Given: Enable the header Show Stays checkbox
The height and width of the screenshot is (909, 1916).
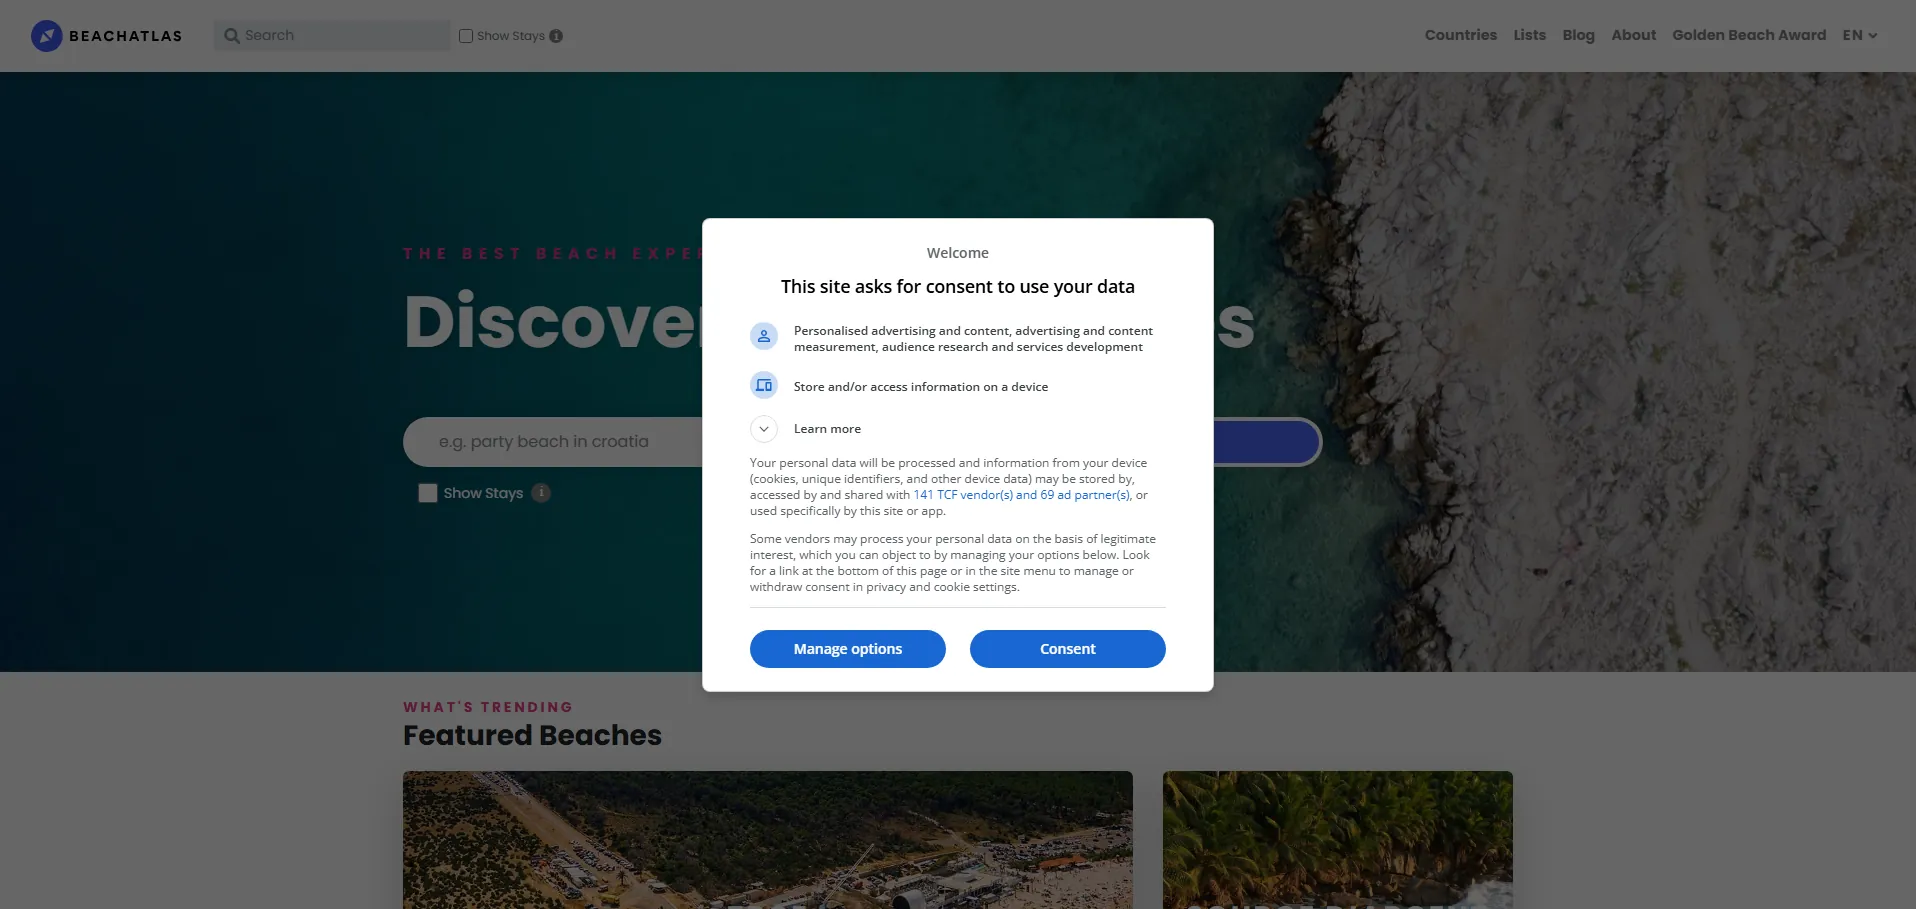Looking at the screenshot, I should pos(466,36).
